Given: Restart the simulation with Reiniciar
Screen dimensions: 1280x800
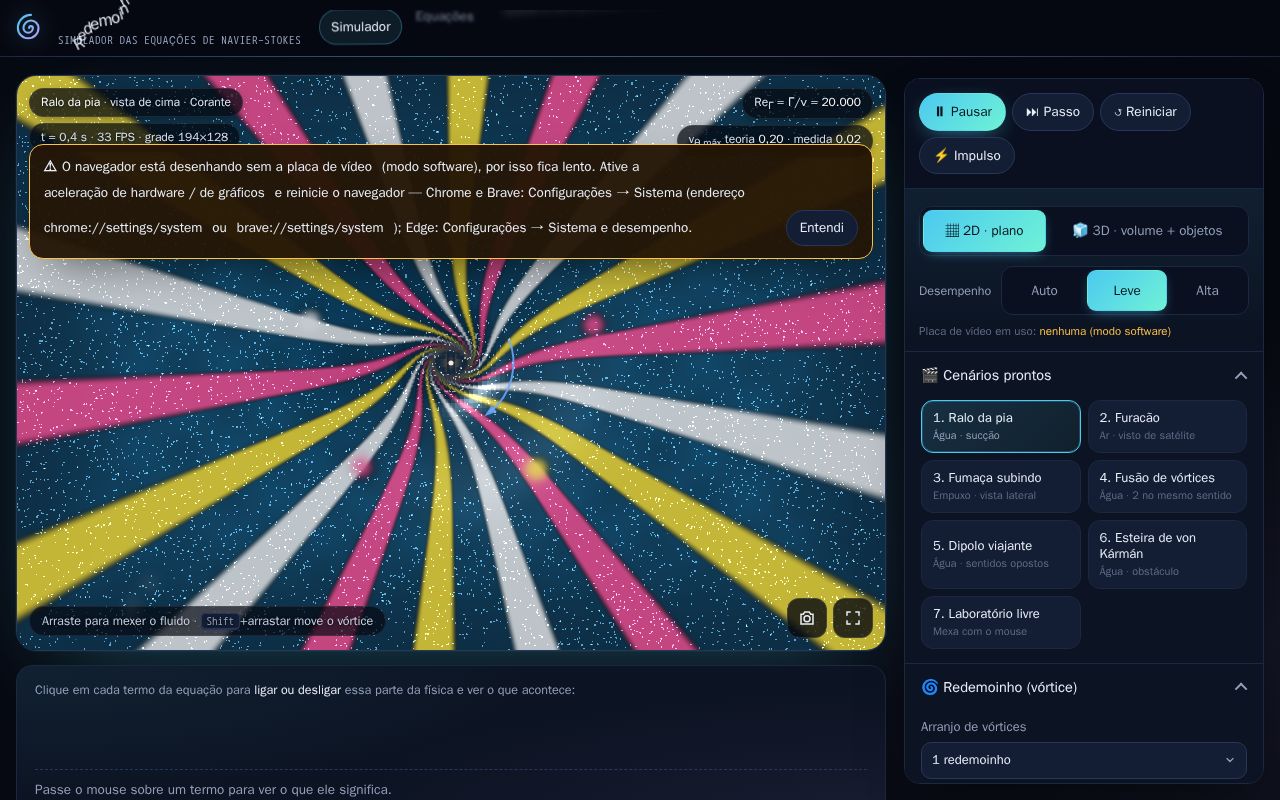Looking at the screenshot, I should (x=1145, y=112).
